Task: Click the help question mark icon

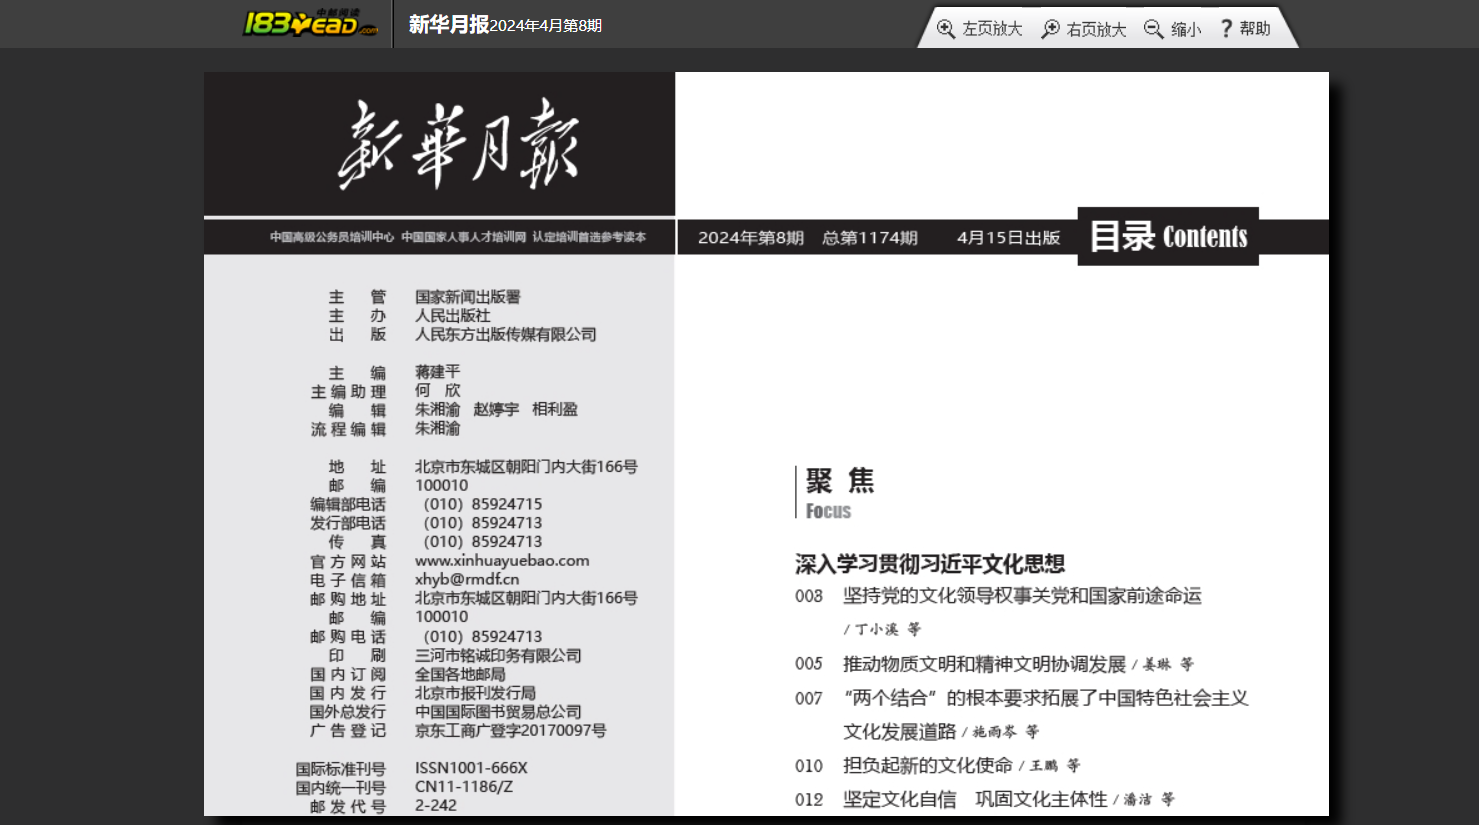Action: click(1226, 29)
